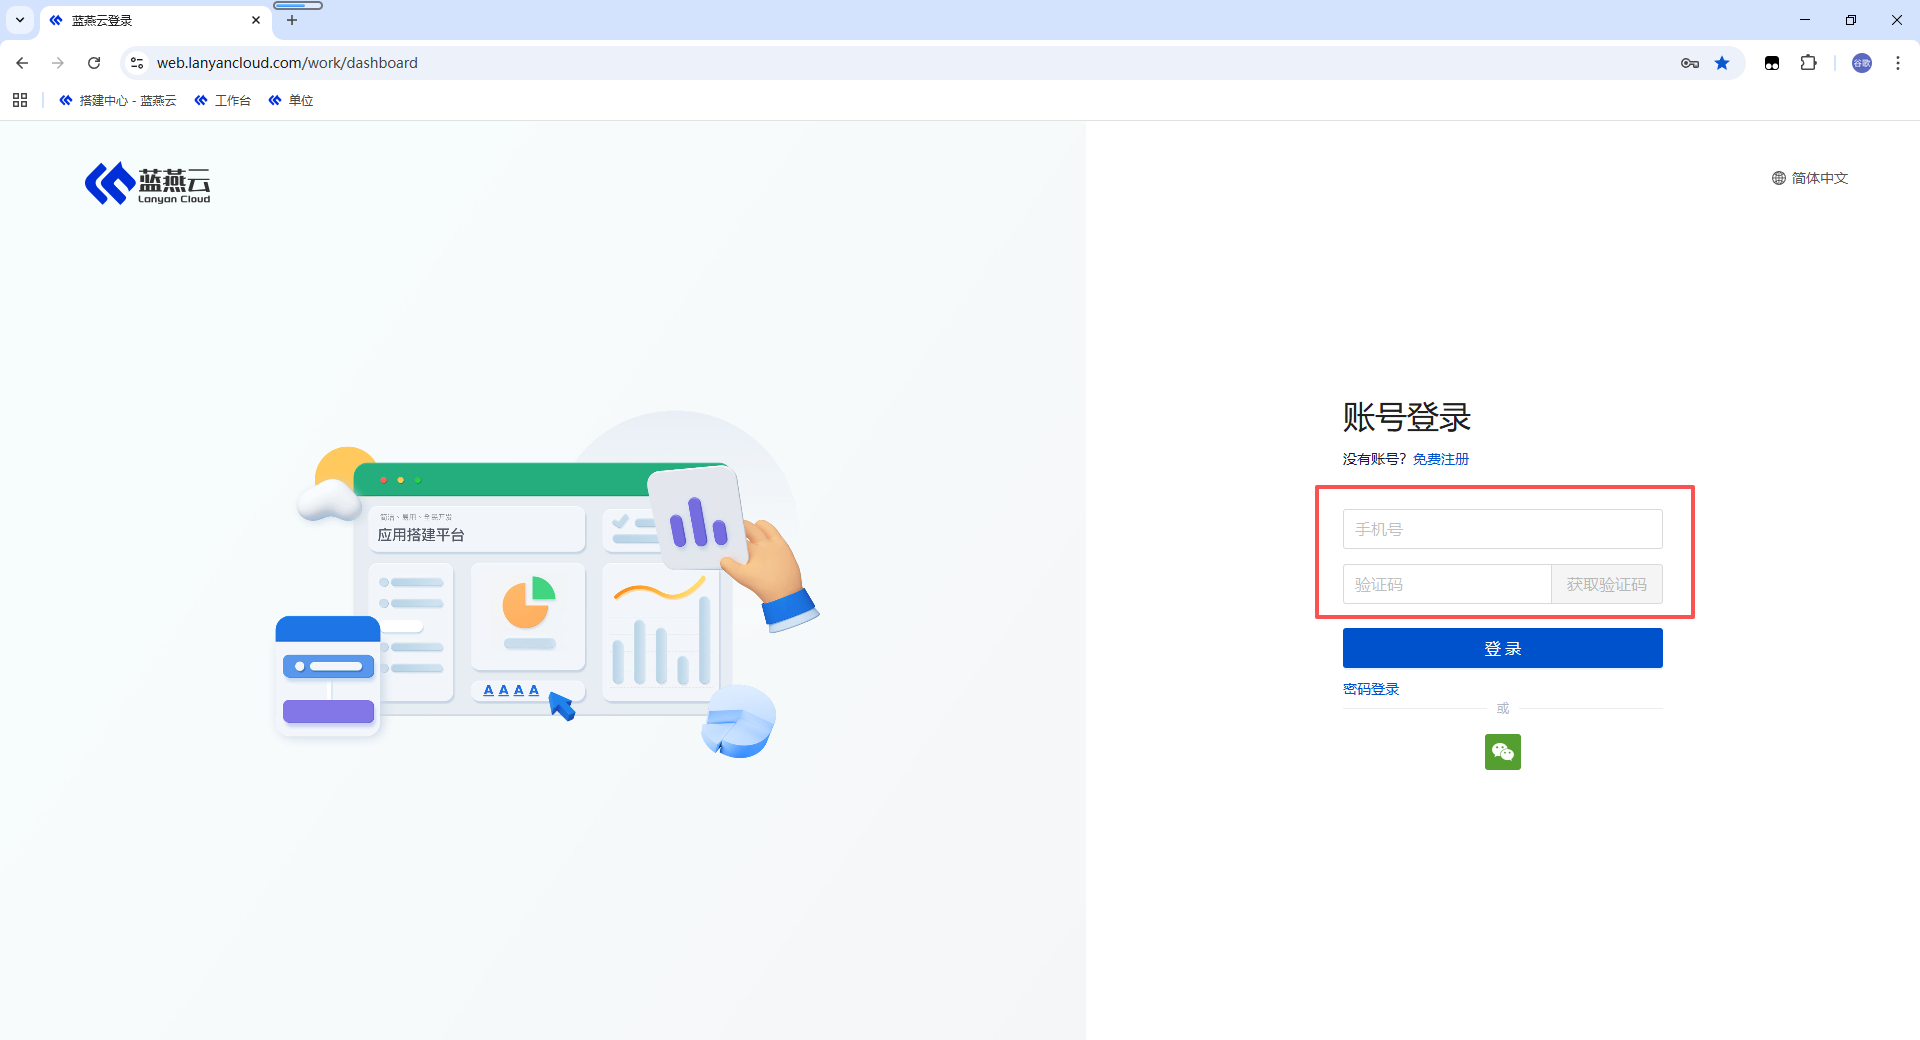Image resolution: width=1920 pixels, height=1040 pixels.
Task: Click the browser forward arrow
Action: tap(58, 63)
